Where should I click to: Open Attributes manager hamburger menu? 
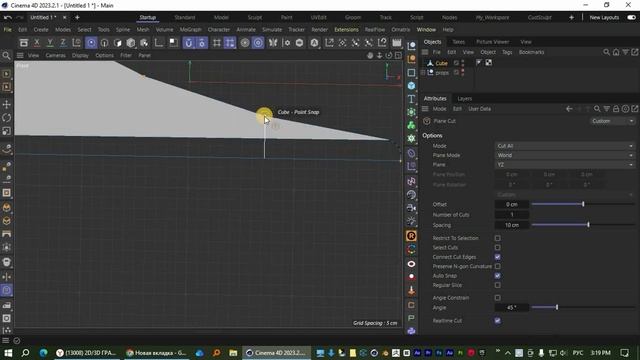pos(425,109)
